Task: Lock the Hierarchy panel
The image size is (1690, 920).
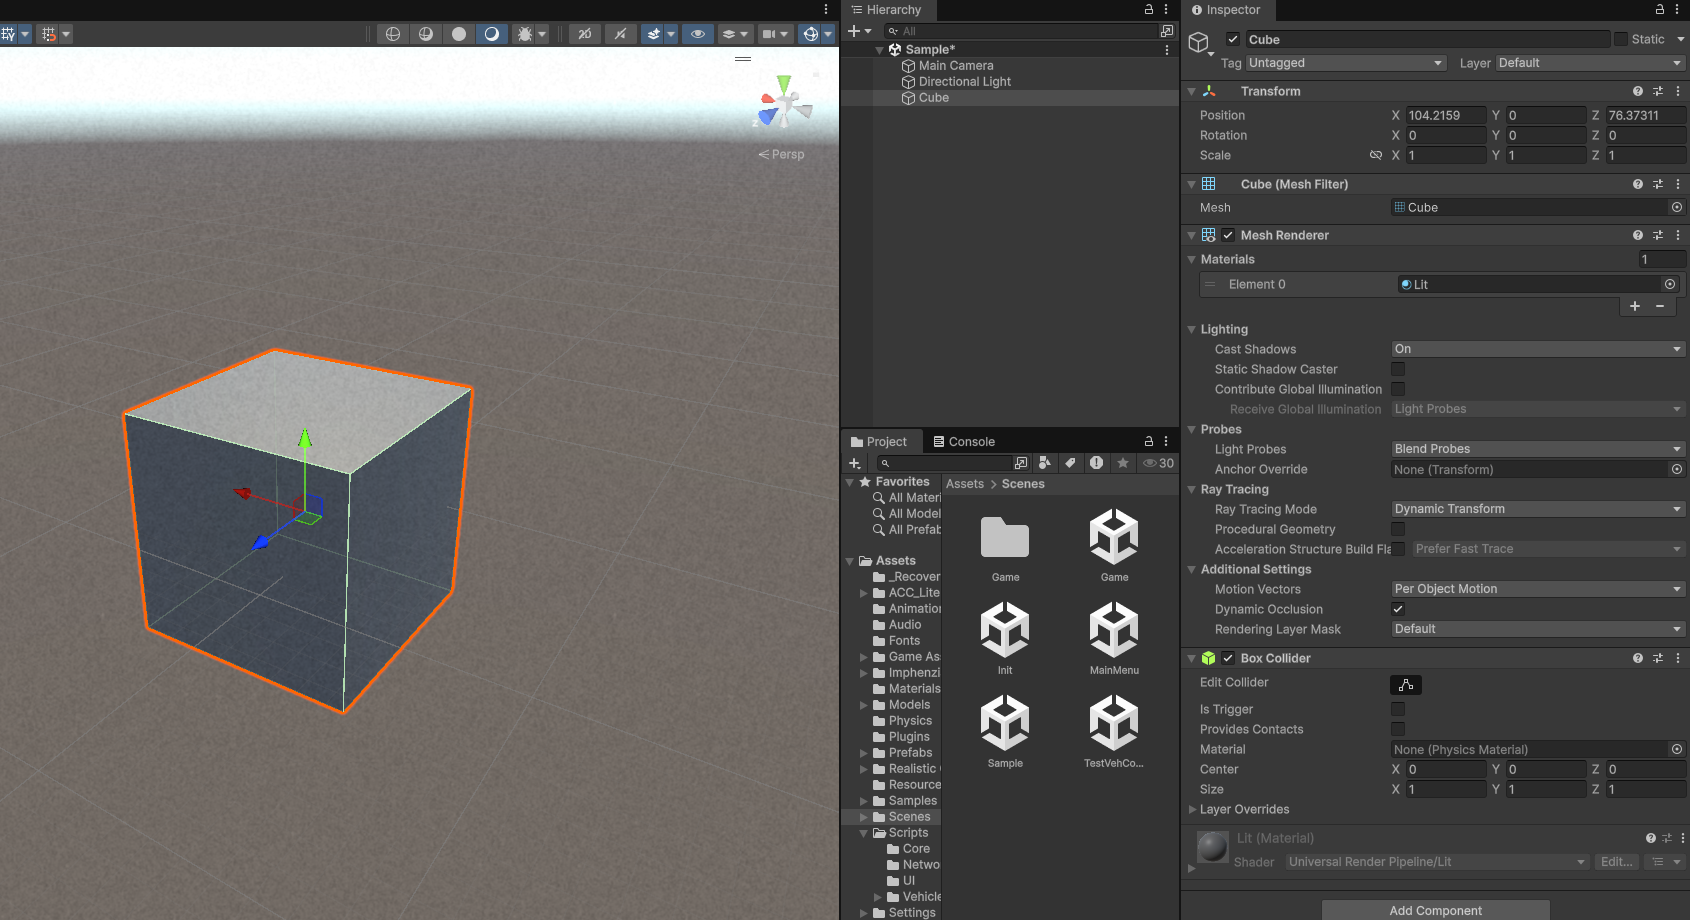Action: tap(1149, 9)
